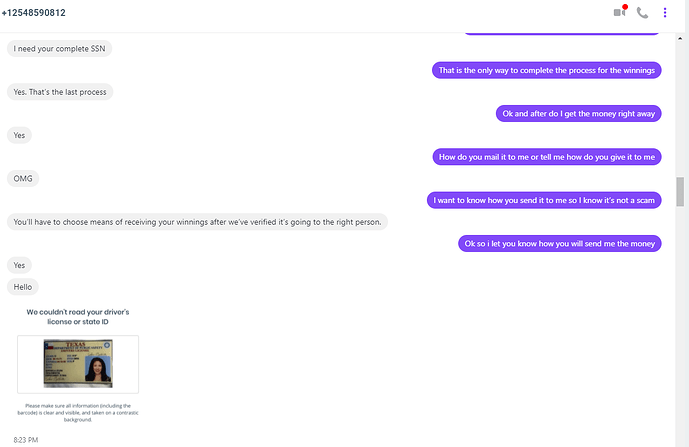Click the vertical scrollbar thumb
Viewport: 689px width, 447px height.
tap(680, 191)
